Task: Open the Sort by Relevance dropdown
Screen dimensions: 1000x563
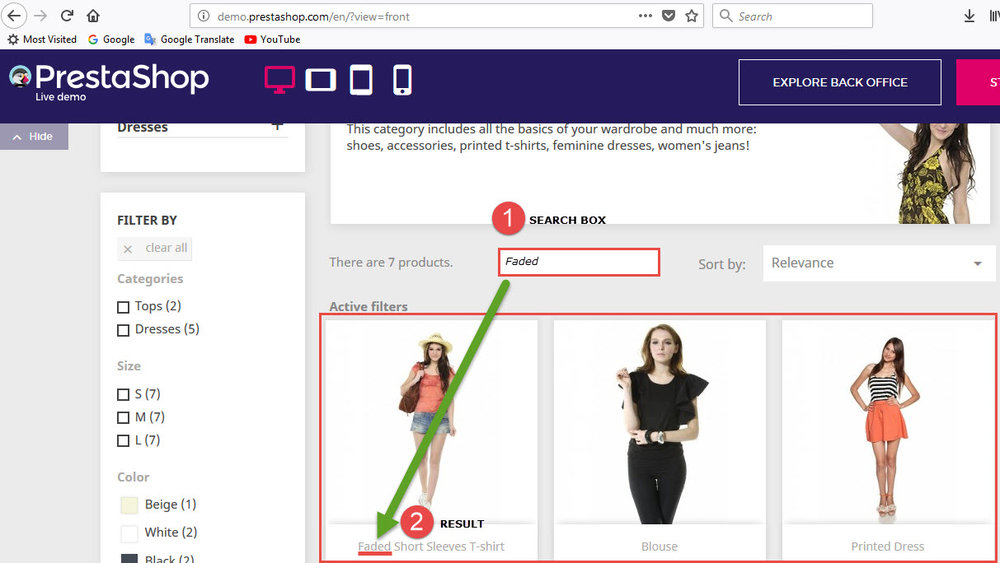Action: click(x=879, y=263)
